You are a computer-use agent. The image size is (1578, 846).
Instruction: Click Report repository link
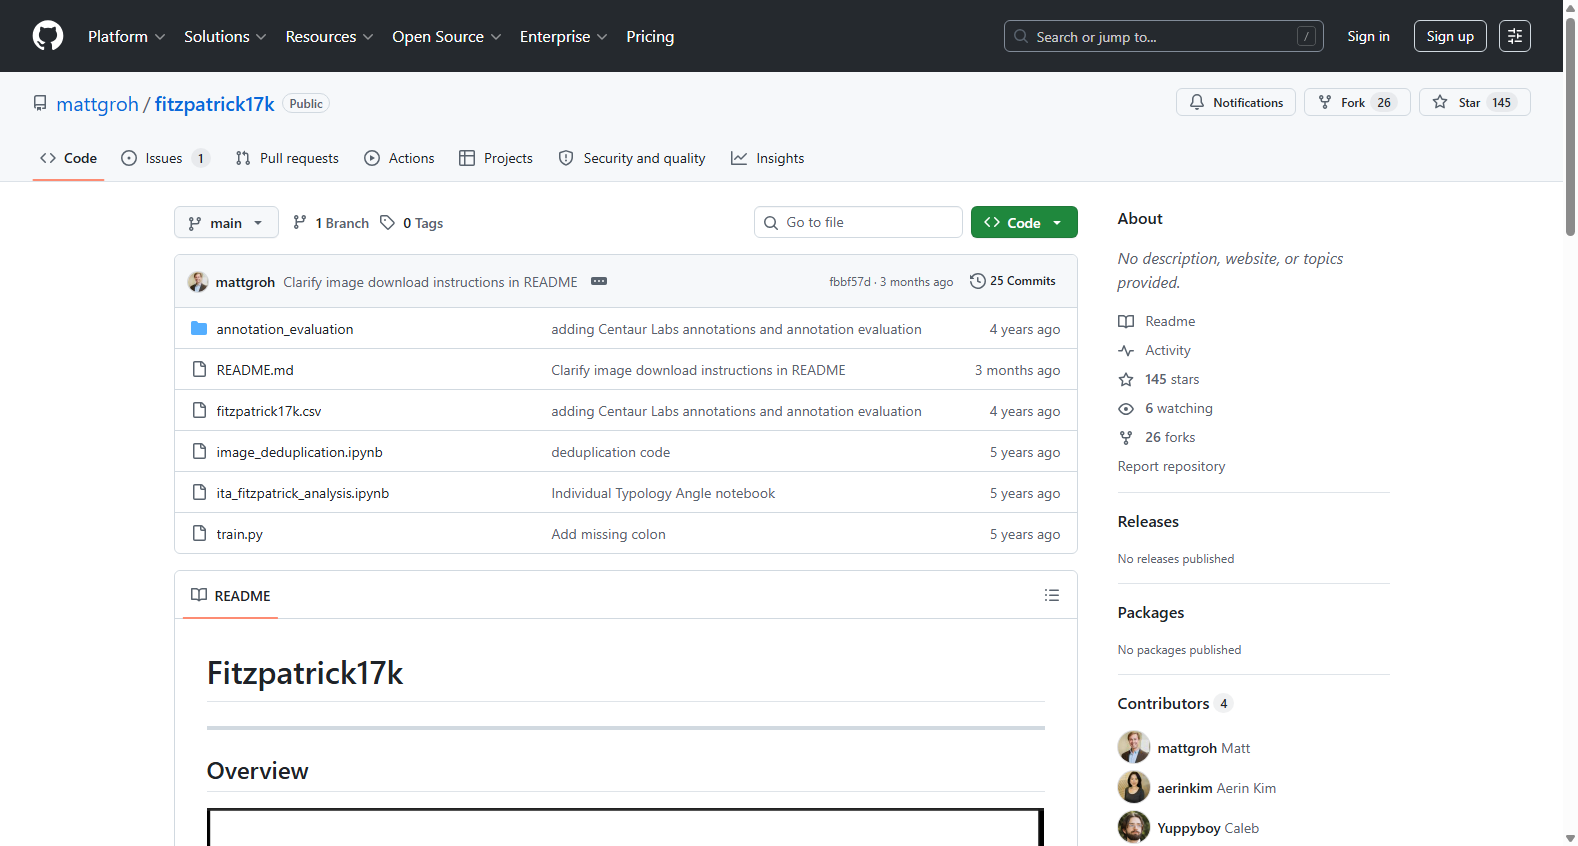point(1171,466)
